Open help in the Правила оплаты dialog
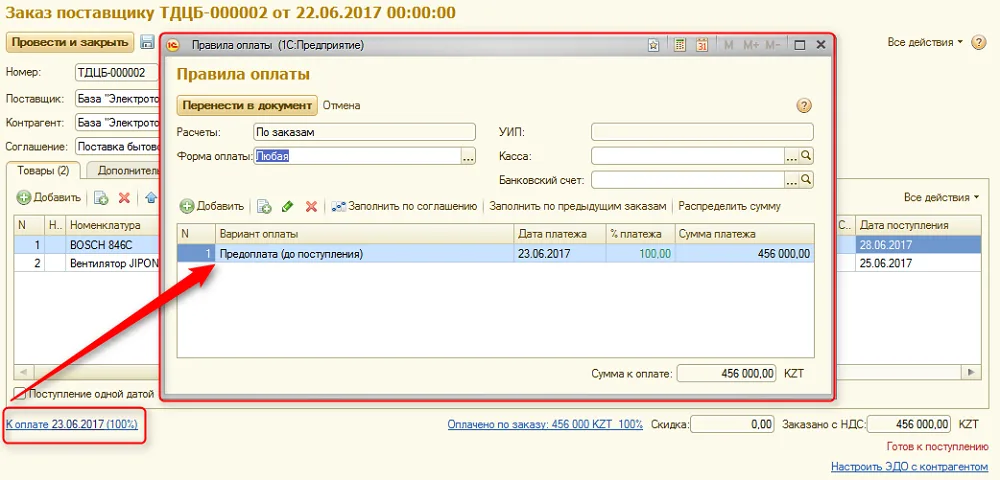Screen dimensions: 1000x480 [804, 106]
